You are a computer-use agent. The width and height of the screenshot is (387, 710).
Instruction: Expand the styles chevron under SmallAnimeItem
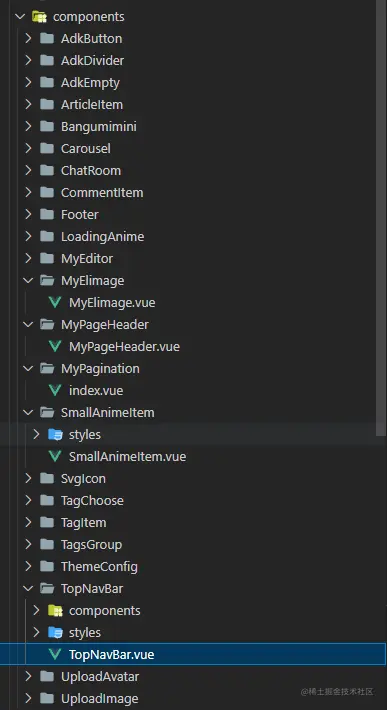[37, 435]
